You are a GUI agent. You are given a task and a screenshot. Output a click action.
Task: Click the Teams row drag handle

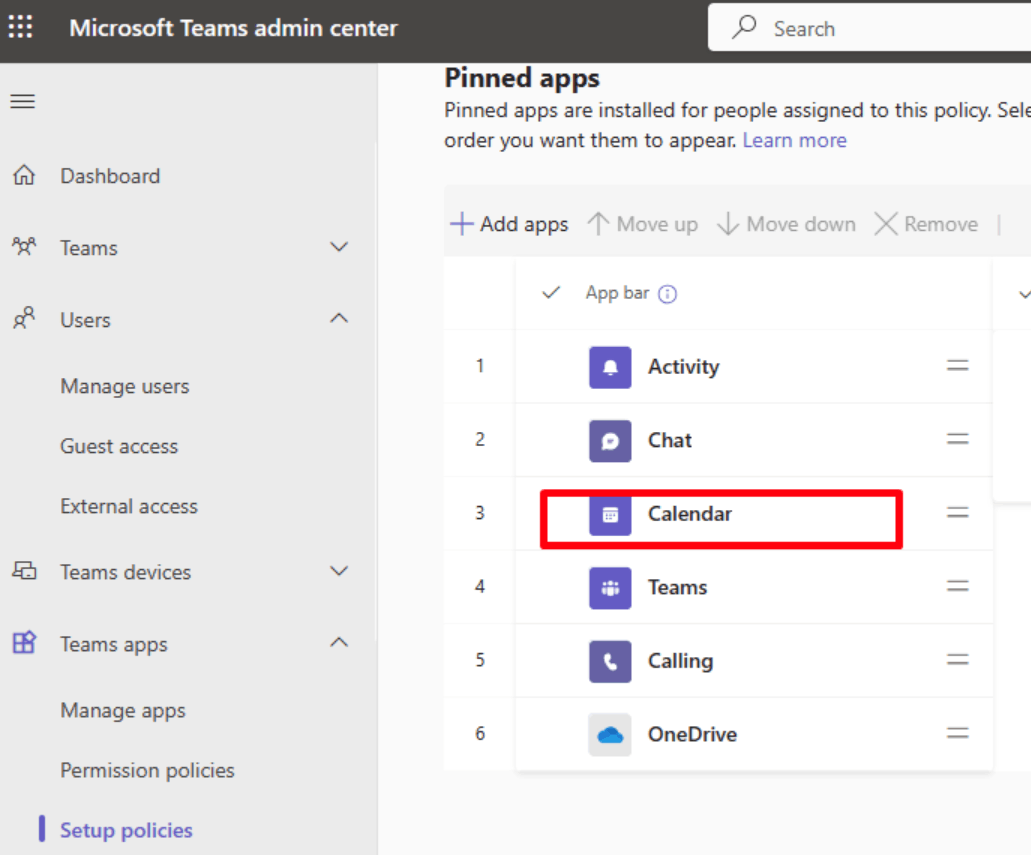click(958, 587)
